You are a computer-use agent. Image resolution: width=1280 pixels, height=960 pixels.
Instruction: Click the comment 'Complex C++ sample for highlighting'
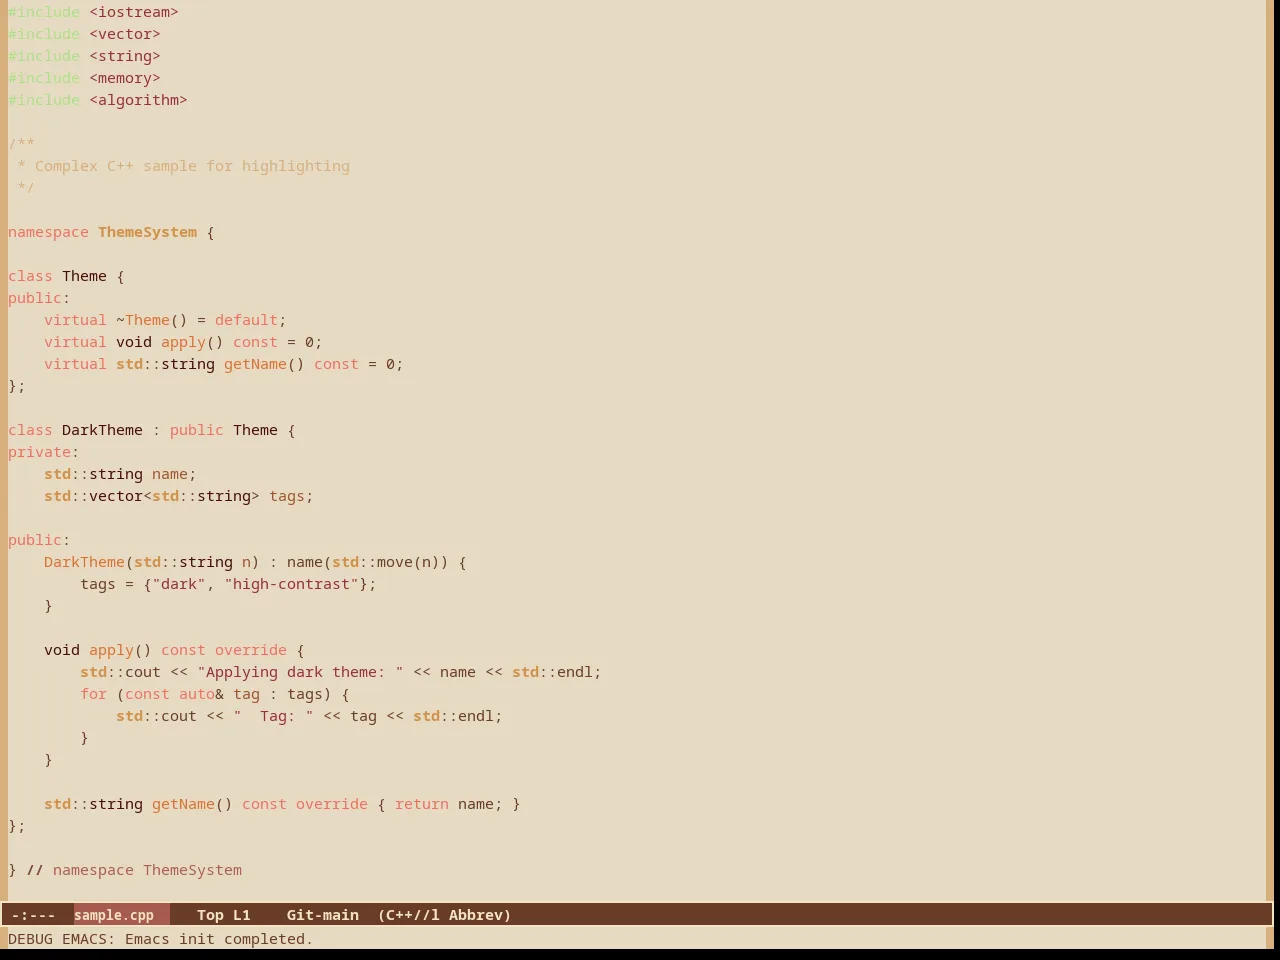pyautogui.click(x=192, y=166)
